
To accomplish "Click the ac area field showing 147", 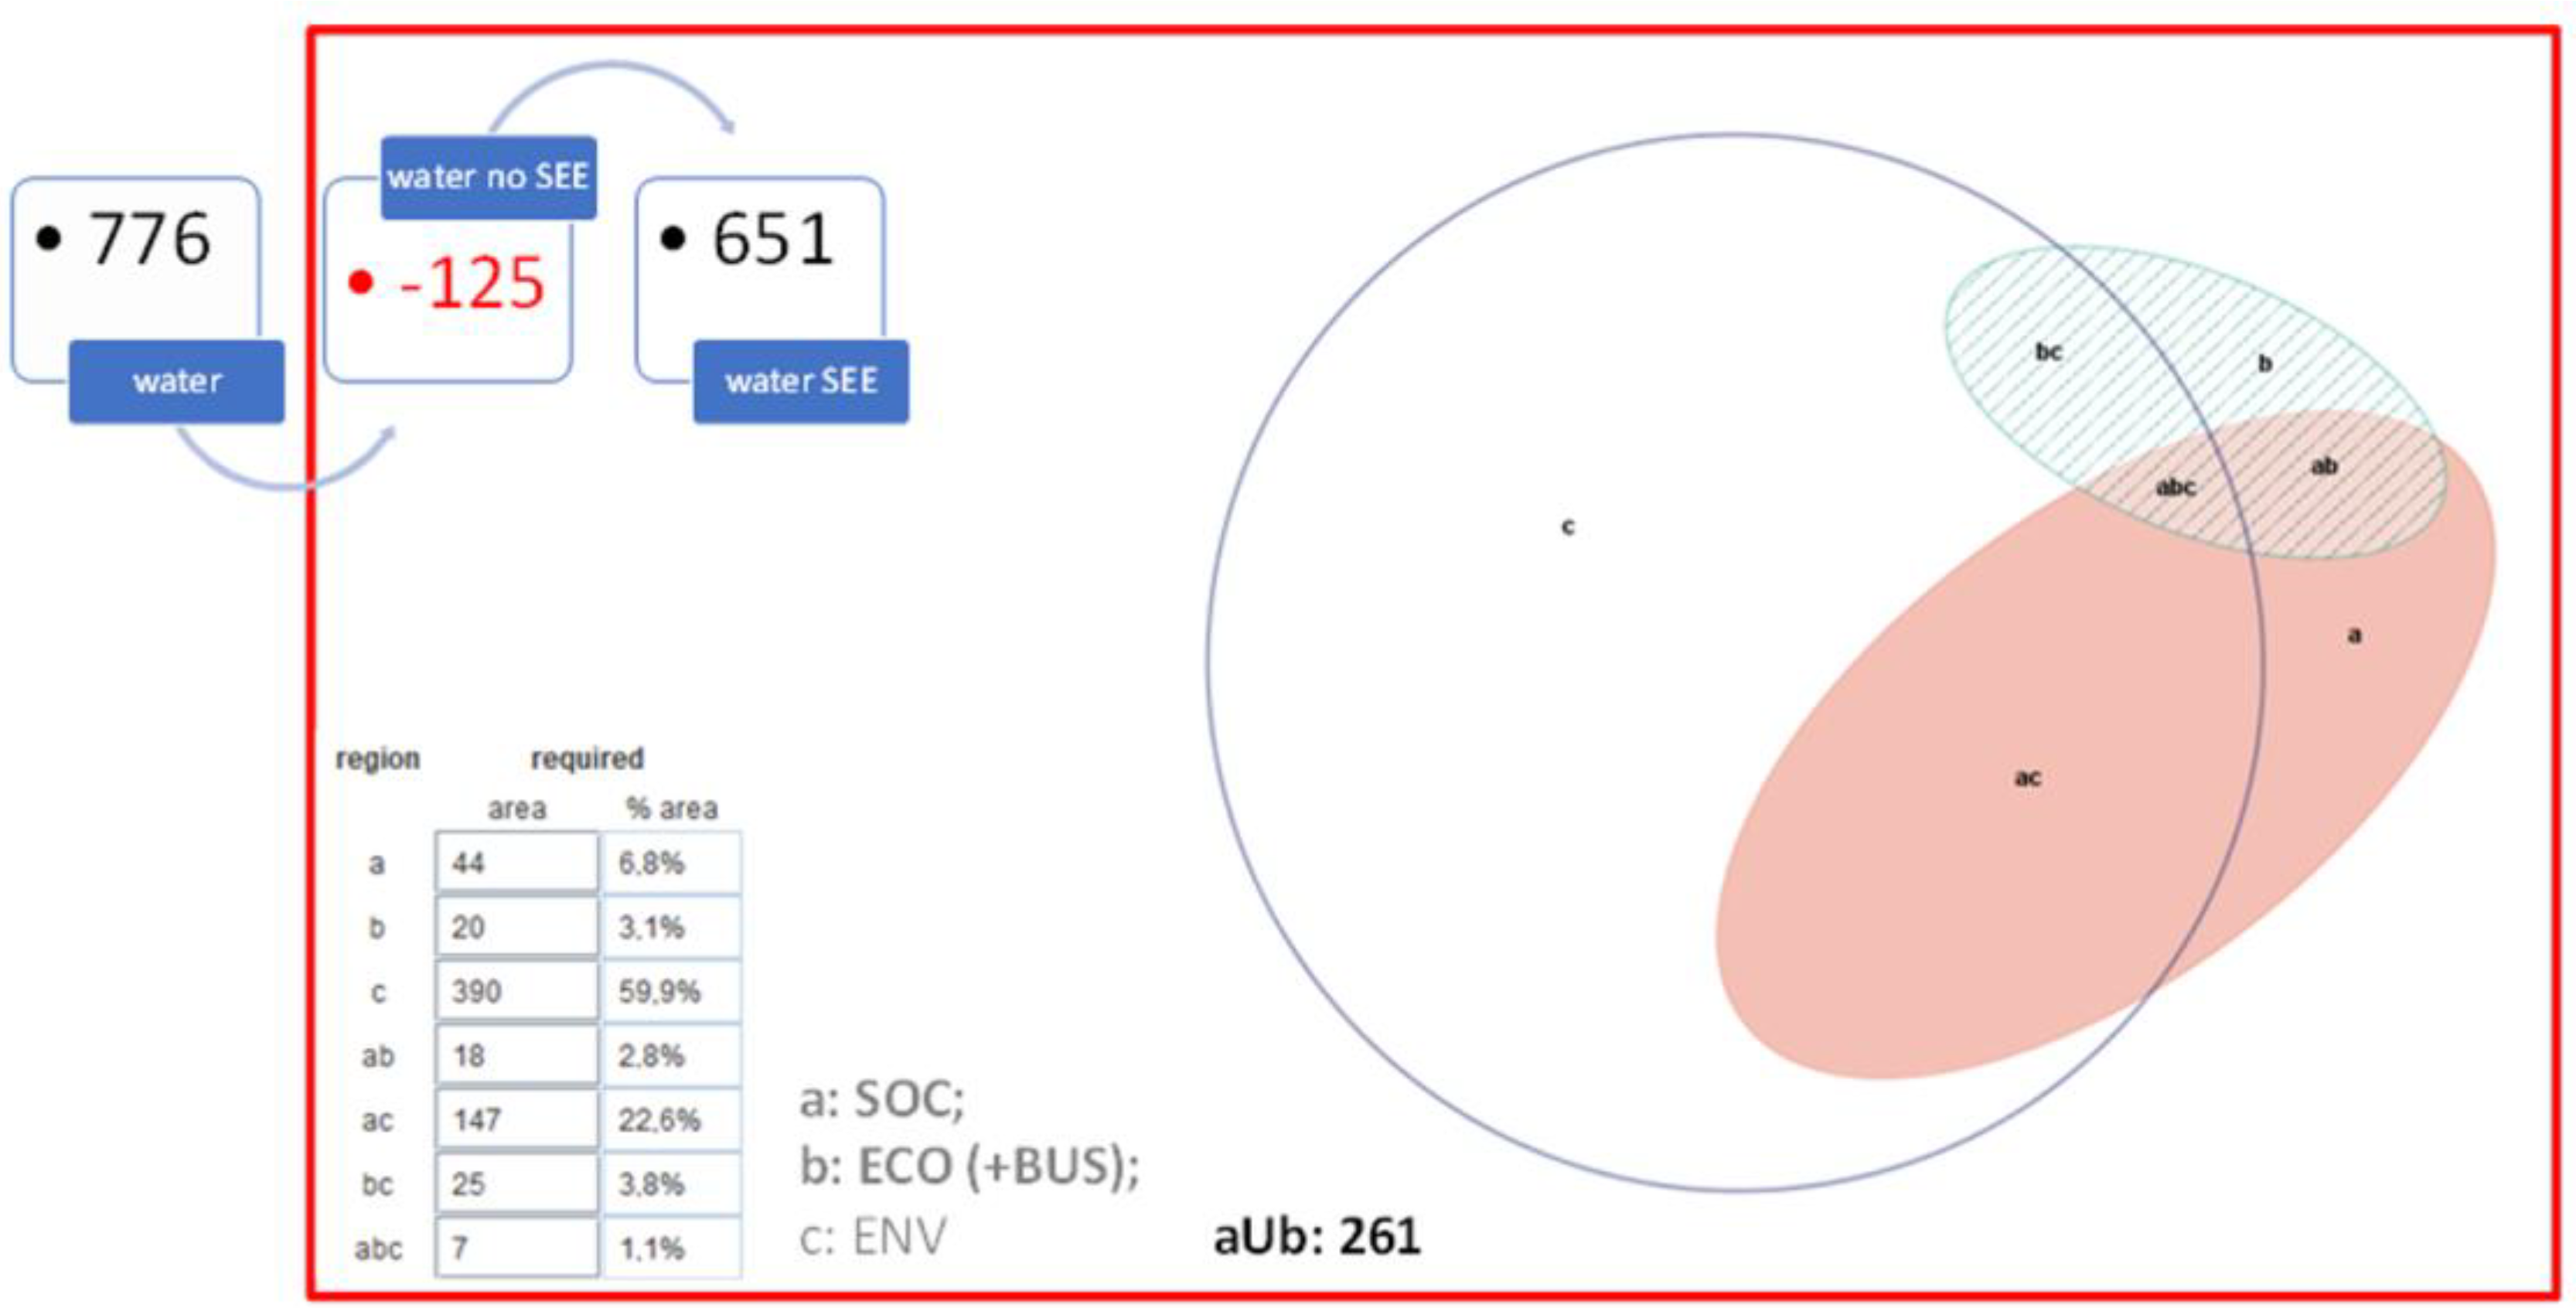I will pos(516,1119).
